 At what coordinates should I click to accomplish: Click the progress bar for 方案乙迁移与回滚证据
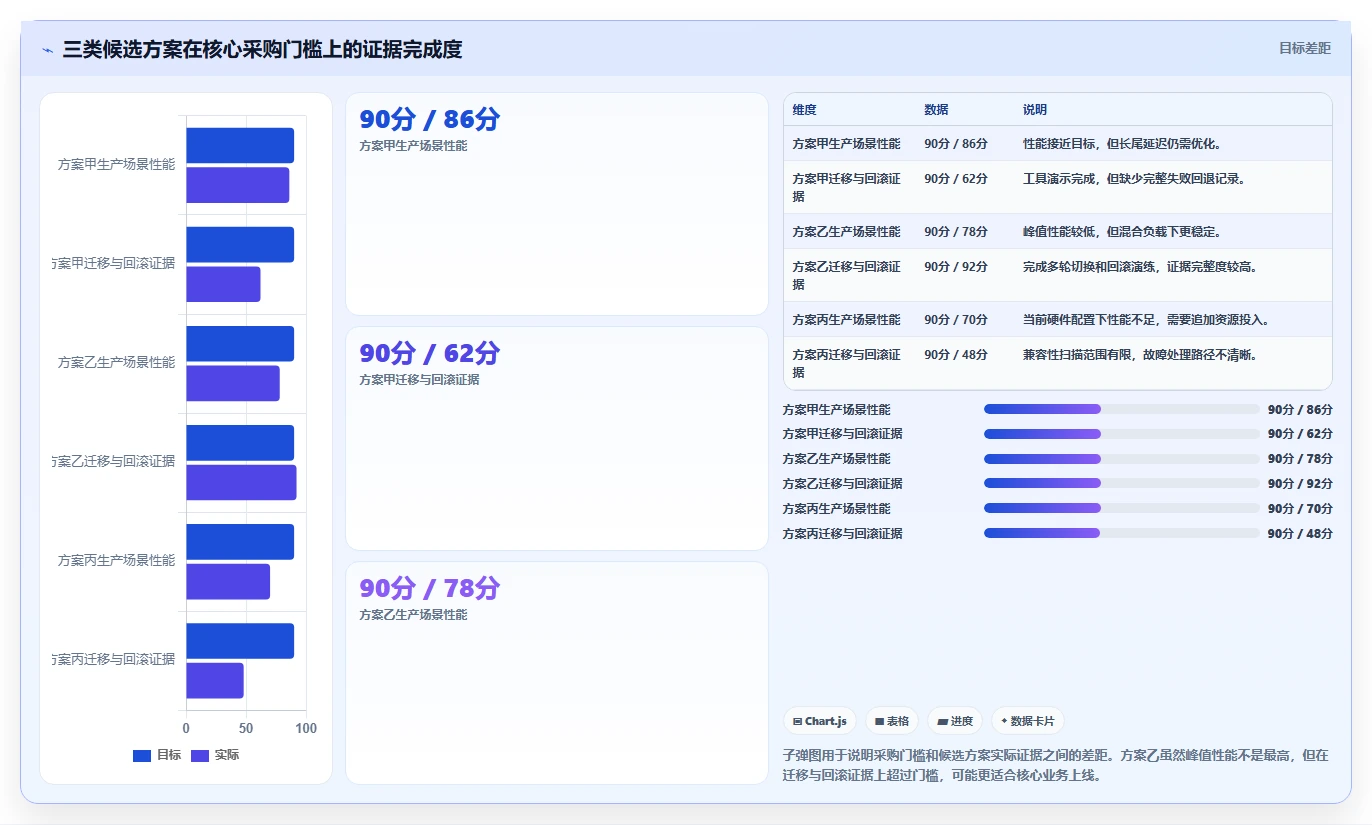tap(1122, 484)
